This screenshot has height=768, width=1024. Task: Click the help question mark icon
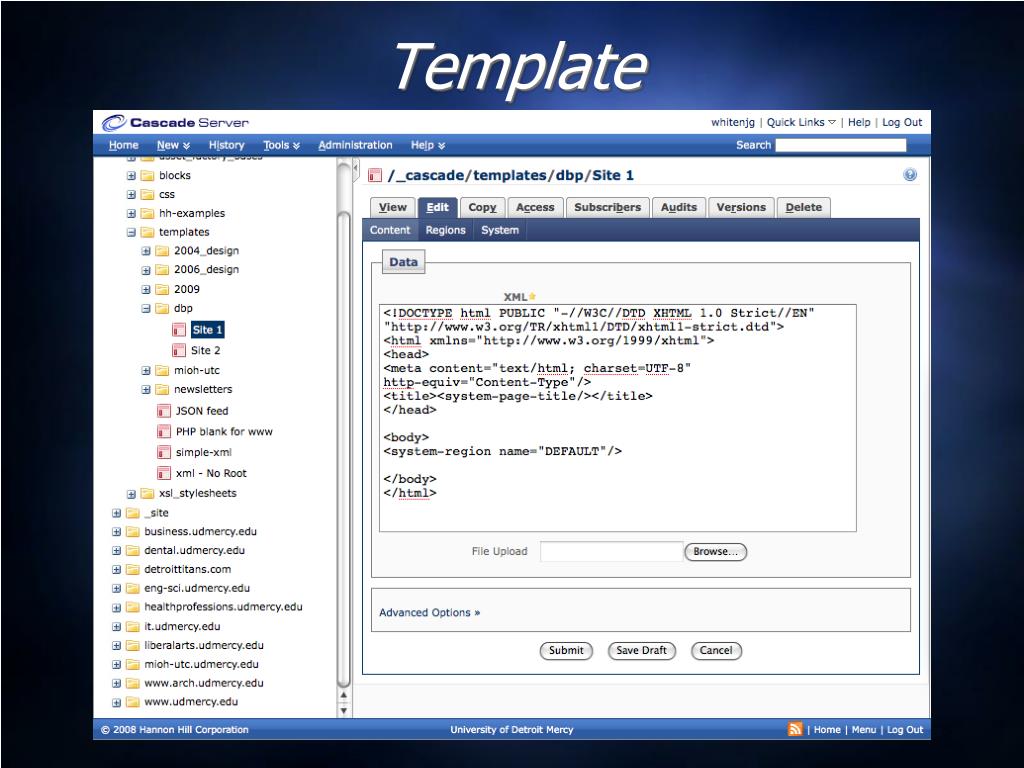[x=910, y=174]
